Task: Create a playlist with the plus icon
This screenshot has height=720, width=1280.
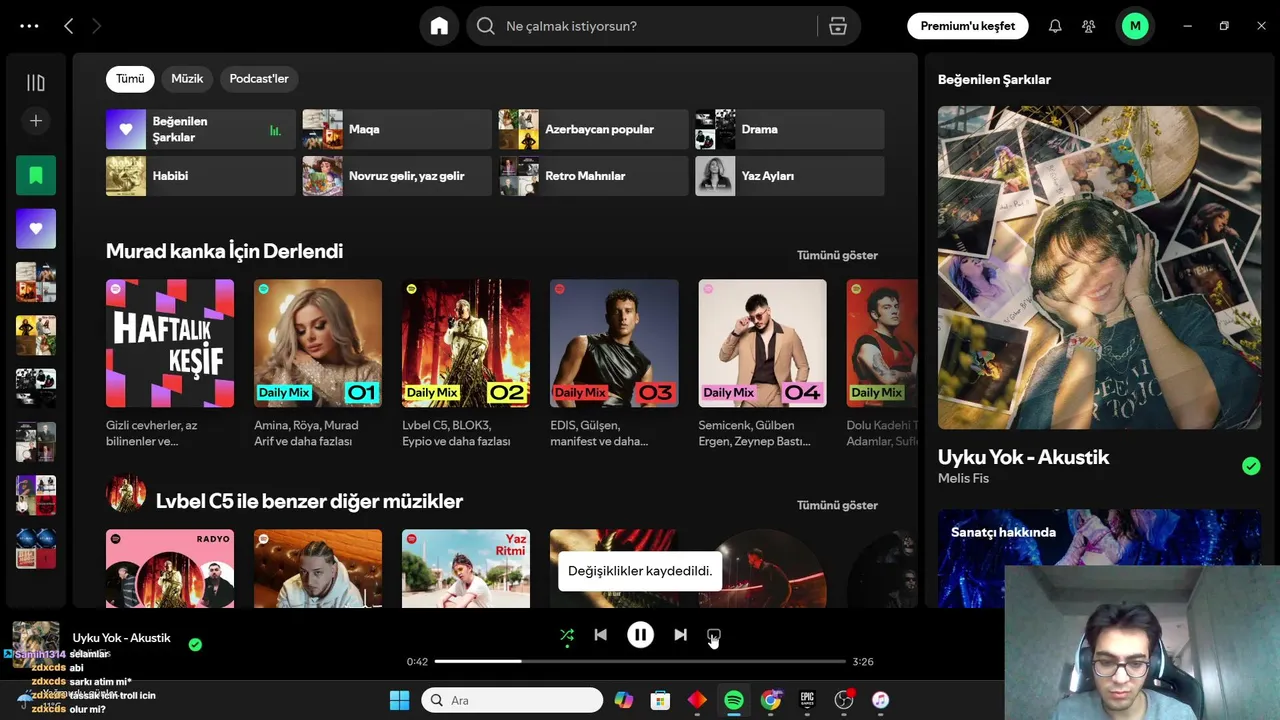Action: (x=36, y=121)
